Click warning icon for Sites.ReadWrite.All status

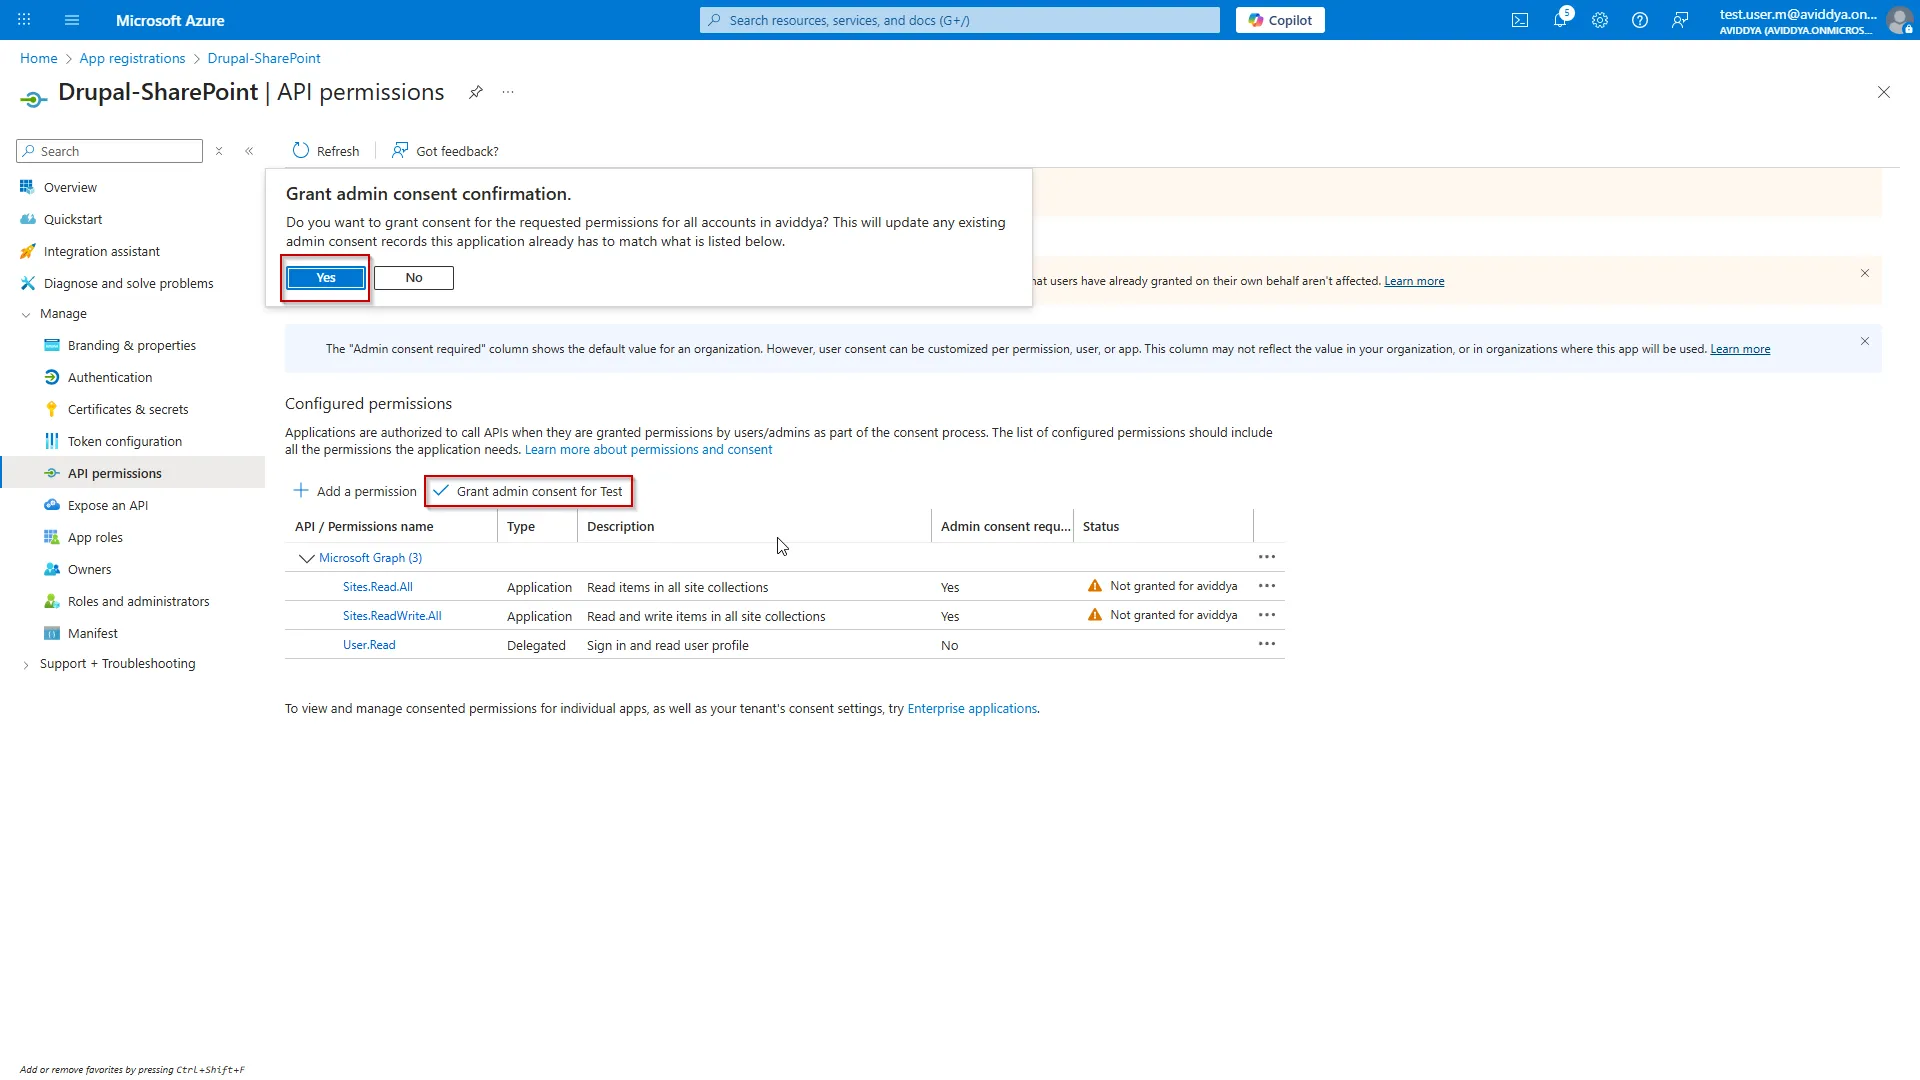click(x=1095, y=615)
